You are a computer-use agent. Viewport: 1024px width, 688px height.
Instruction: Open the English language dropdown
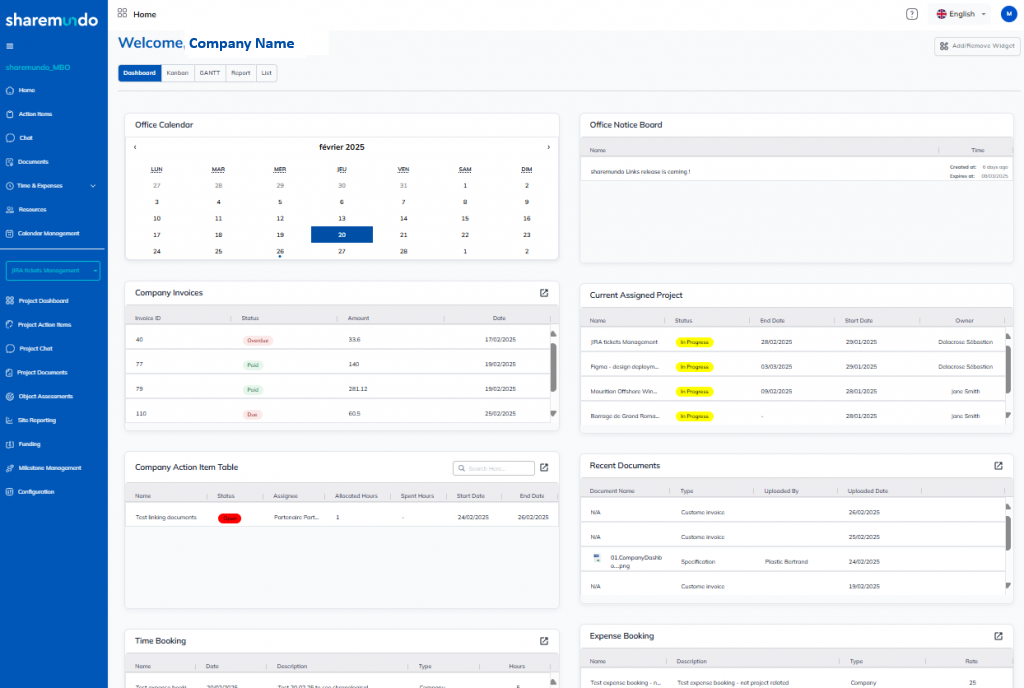click(961, 14)
